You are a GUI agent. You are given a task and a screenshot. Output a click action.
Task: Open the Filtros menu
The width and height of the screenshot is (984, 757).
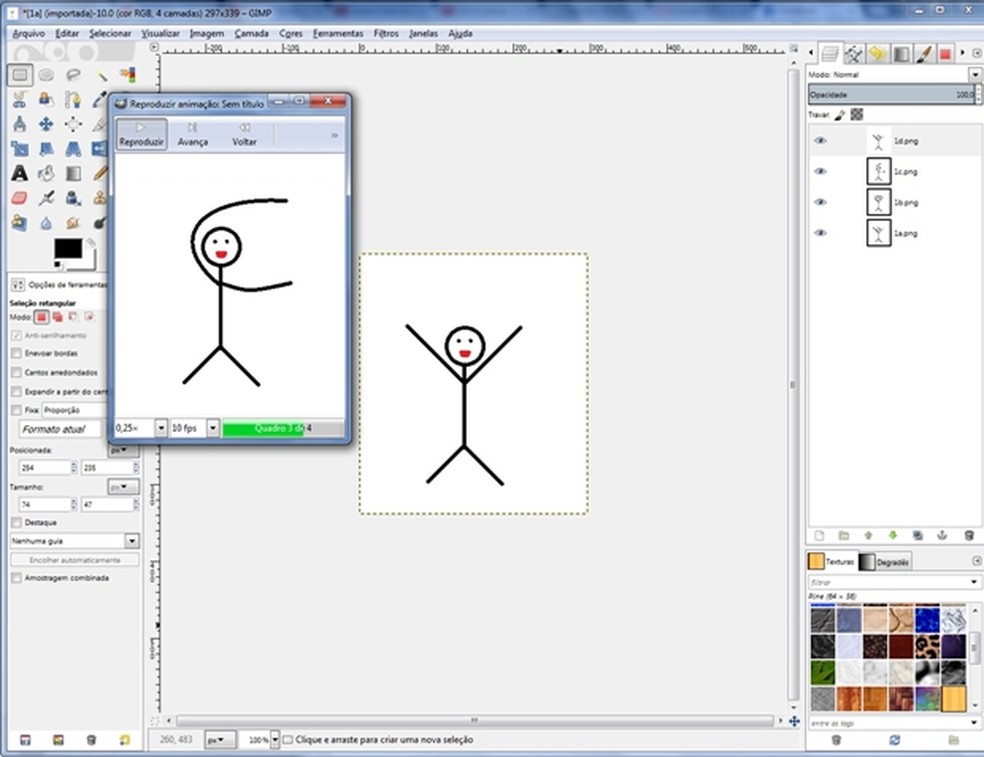(386, 33)
